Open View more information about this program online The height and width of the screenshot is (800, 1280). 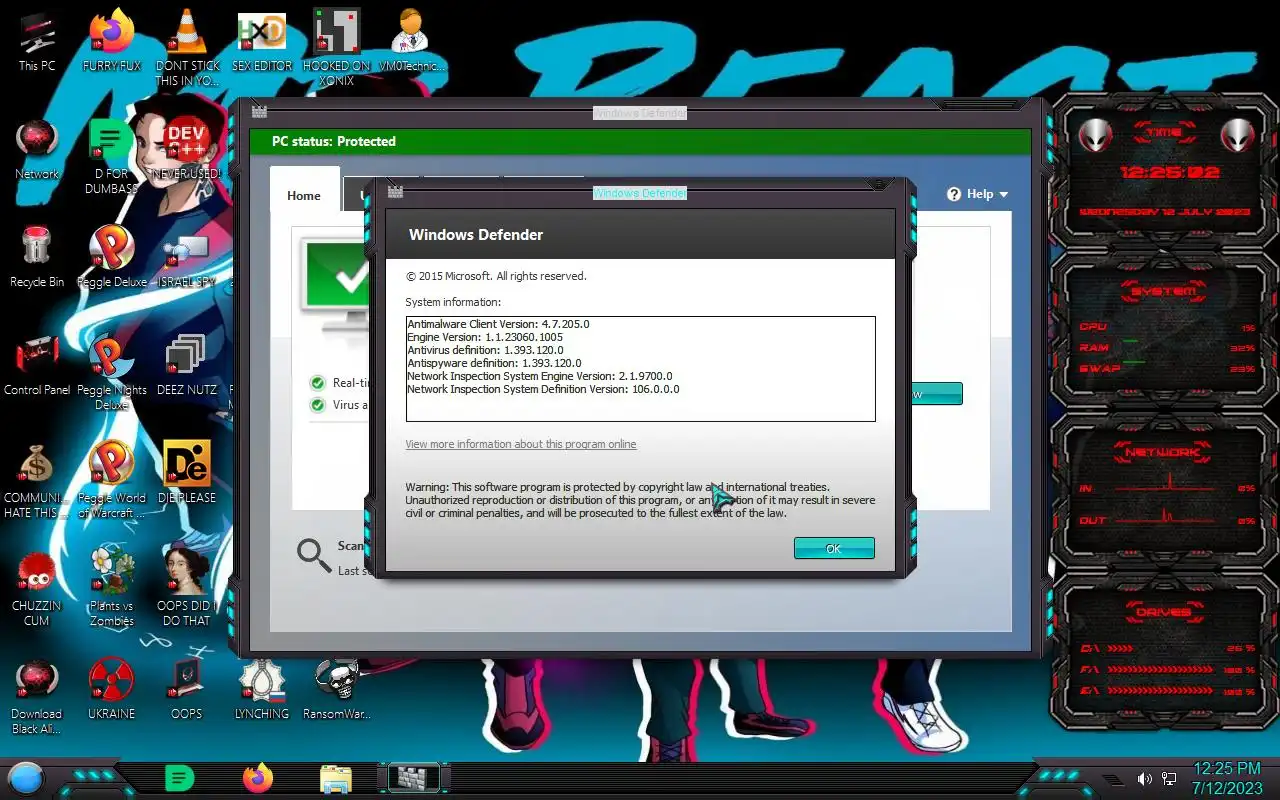[521, 444]
